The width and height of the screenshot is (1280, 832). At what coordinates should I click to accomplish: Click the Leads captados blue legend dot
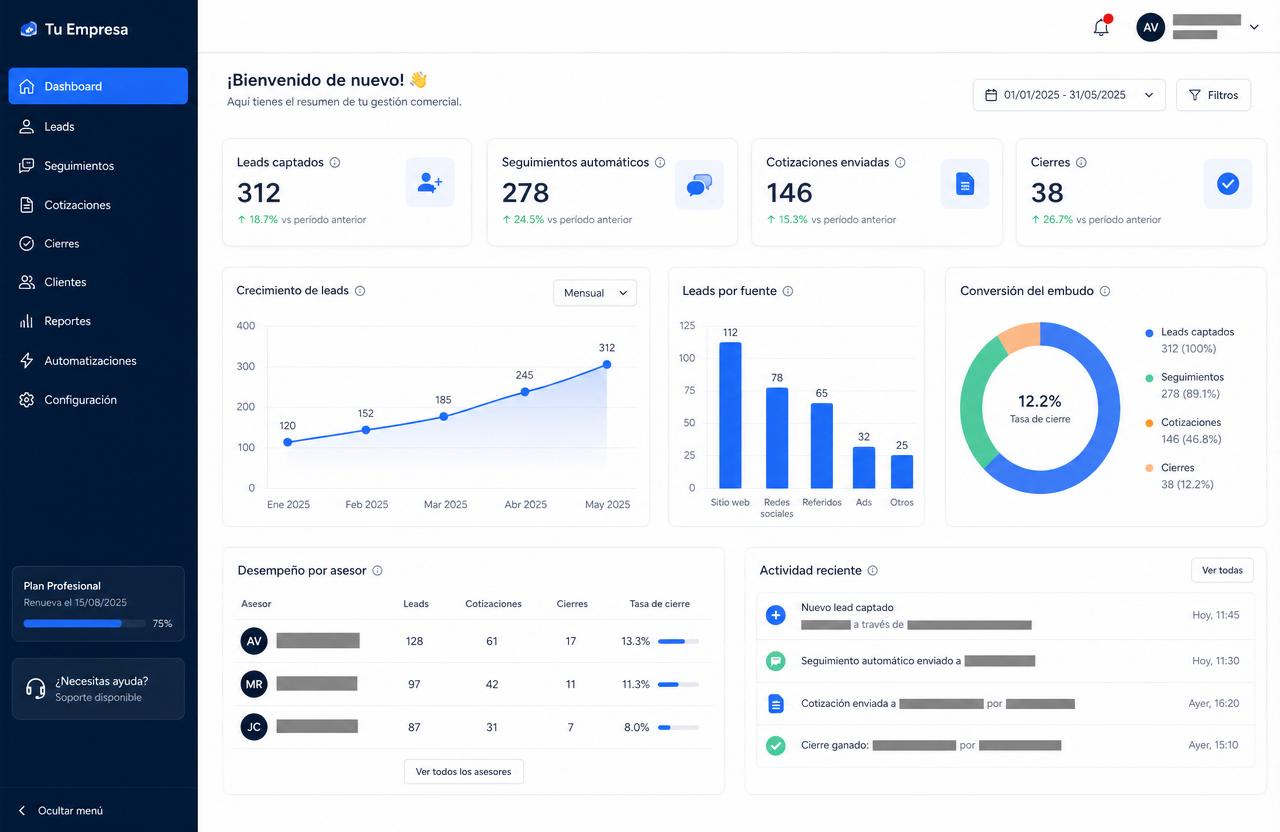(x=1150, y=332)
